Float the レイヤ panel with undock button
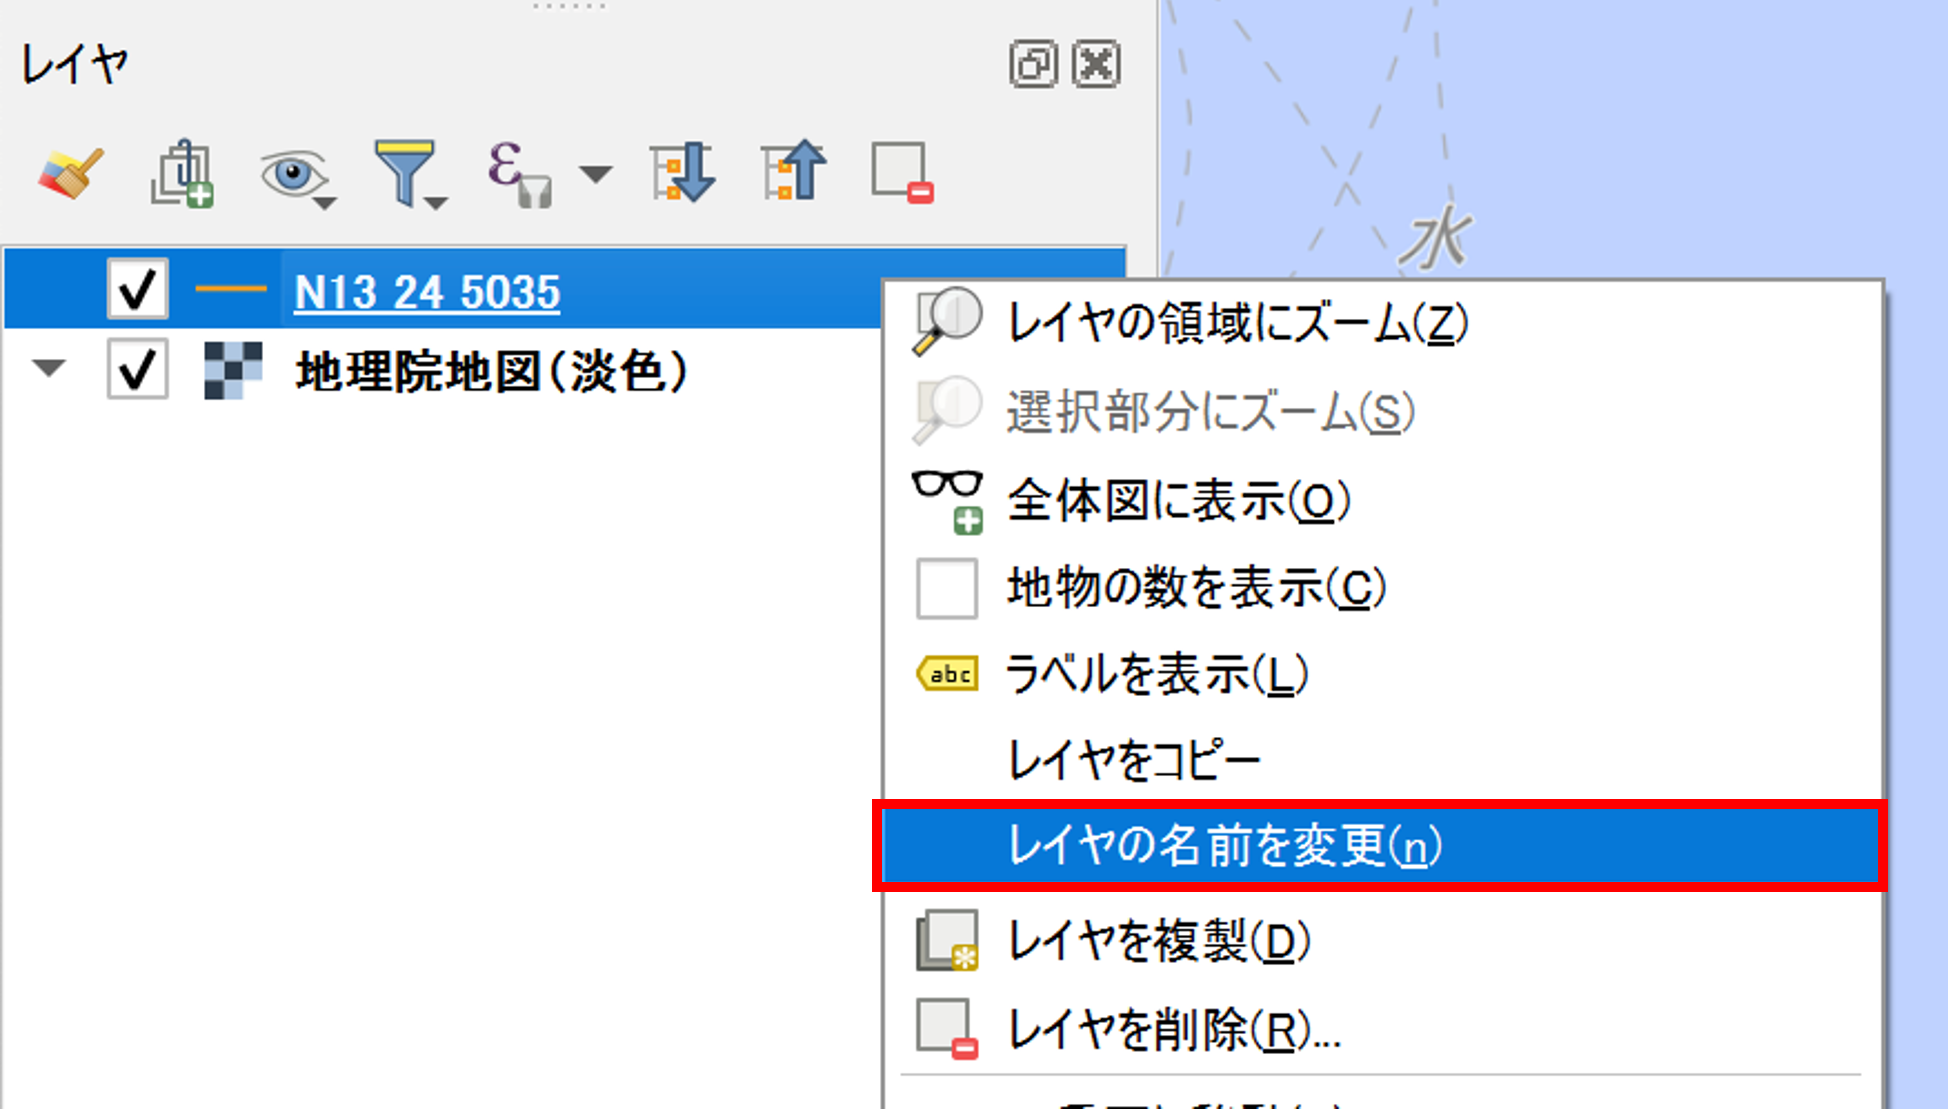1948x1109 pixels. click(1033, 65)
